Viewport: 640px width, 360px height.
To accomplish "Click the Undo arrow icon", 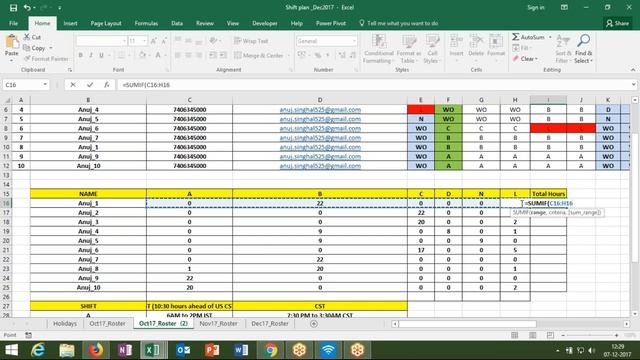I will 27,7.
